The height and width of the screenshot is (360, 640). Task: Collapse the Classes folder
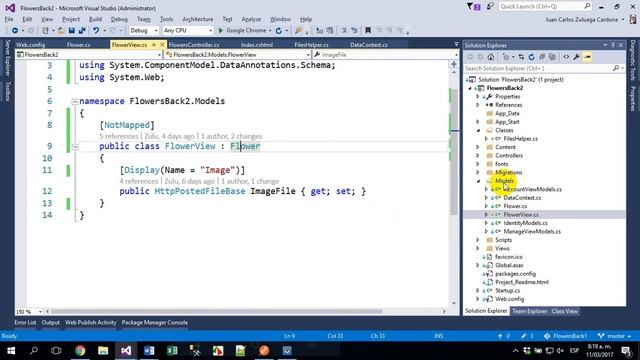point(478,130)
